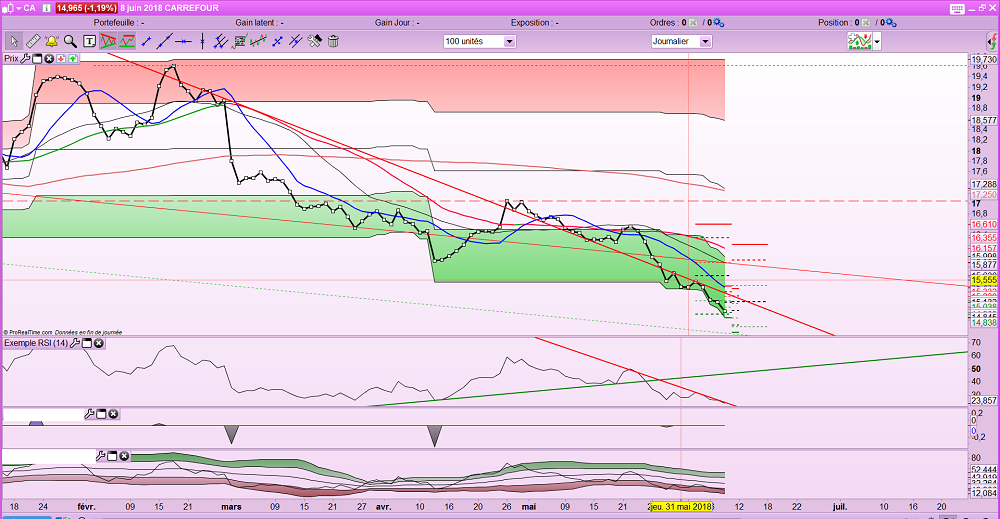
Task: Click the 19,730 price axis label
Action: point(984,59)
